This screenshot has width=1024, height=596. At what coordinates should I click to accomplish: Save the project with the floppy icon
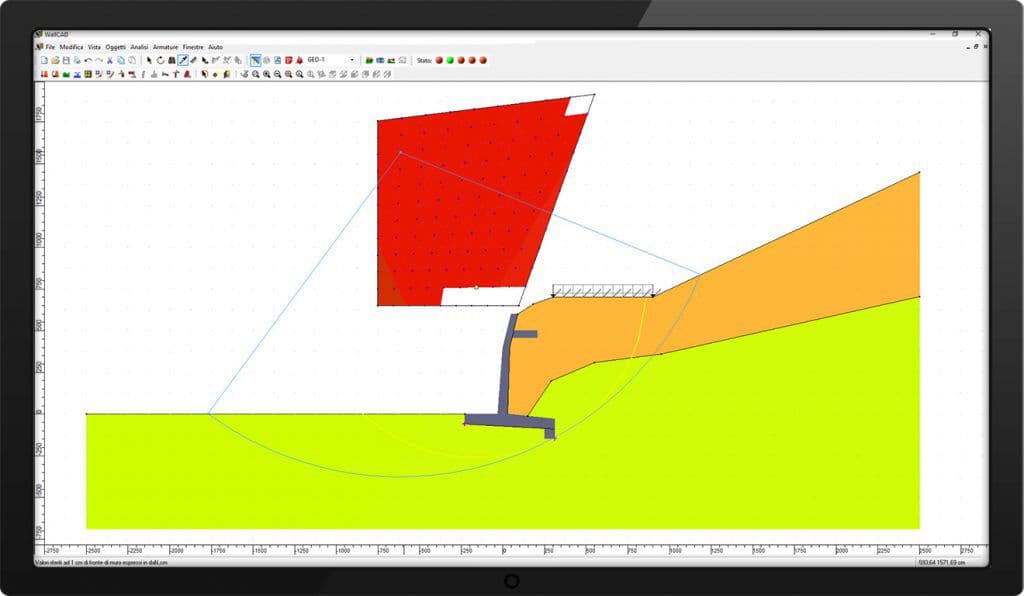pos(66,61)
